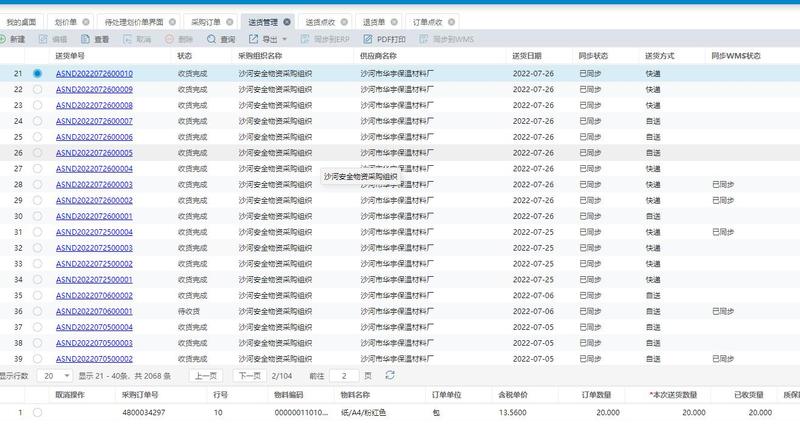Screen dimensions: 800x428
Task: Close the 划价单 tab
Action: pyautogui.click(x=86, y=22)
